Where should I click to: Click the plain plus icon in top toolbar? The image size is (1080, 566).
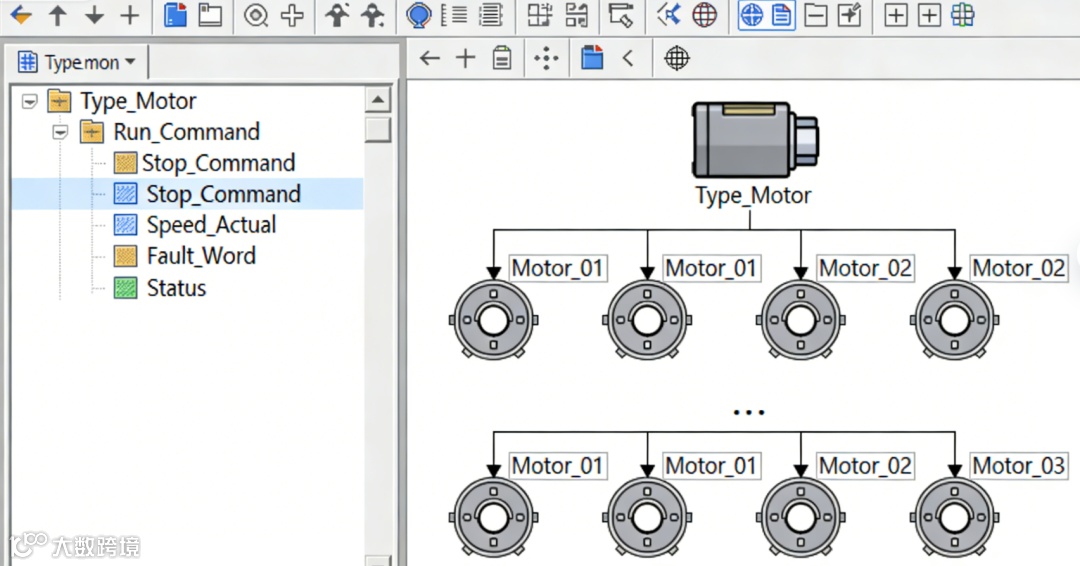(x=129, y=14)
